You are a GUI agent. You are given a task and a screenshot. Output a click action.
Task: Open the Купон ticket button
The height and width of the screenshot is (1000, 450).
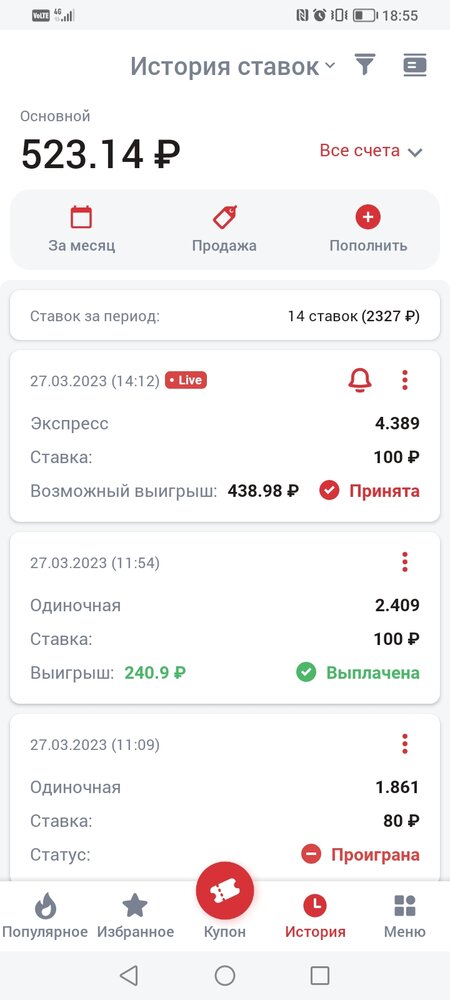tap(225, 892)
